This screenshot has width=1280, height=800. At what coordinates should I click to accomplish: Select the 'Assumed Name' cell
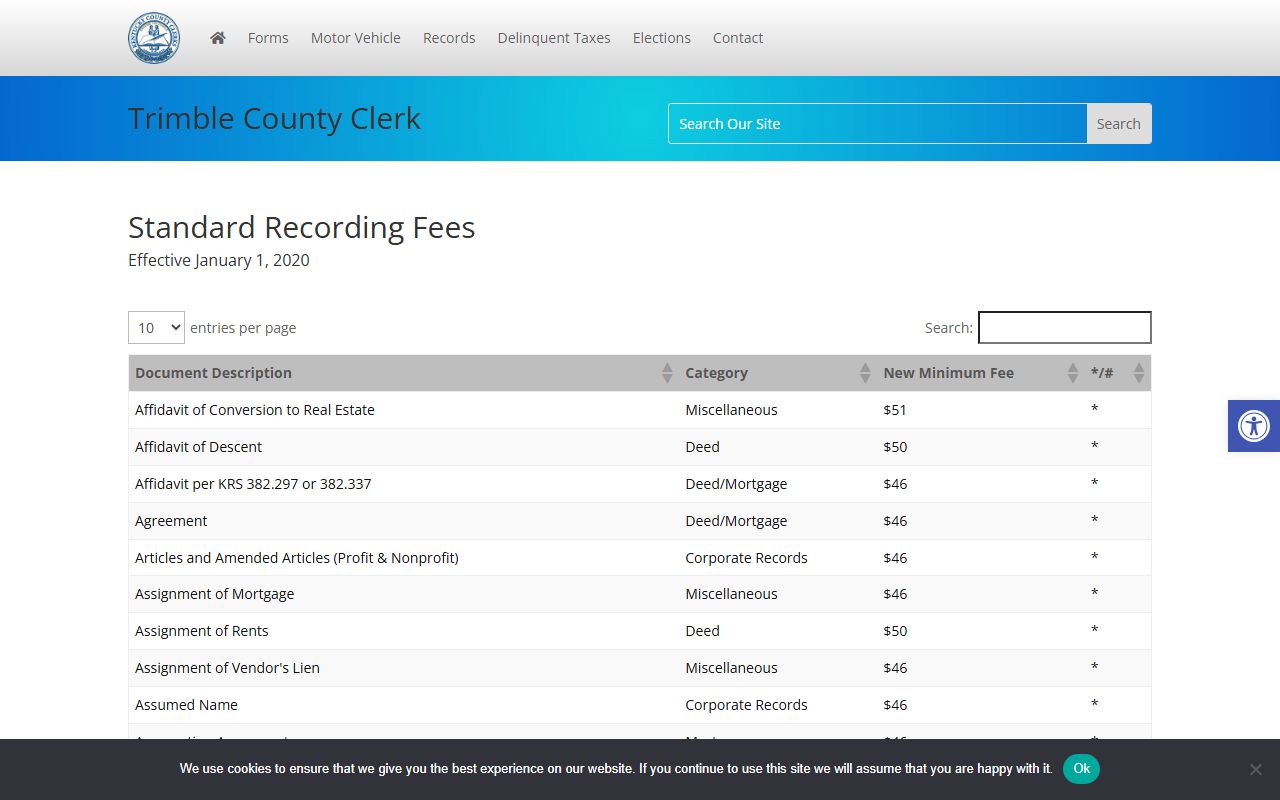tap(403, 705)
